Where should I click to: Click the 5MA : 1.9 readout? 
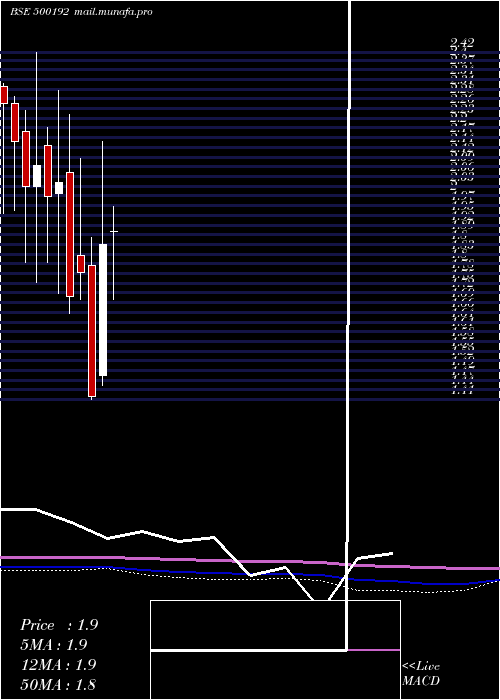pyautogui.click(x=54, y=645)
